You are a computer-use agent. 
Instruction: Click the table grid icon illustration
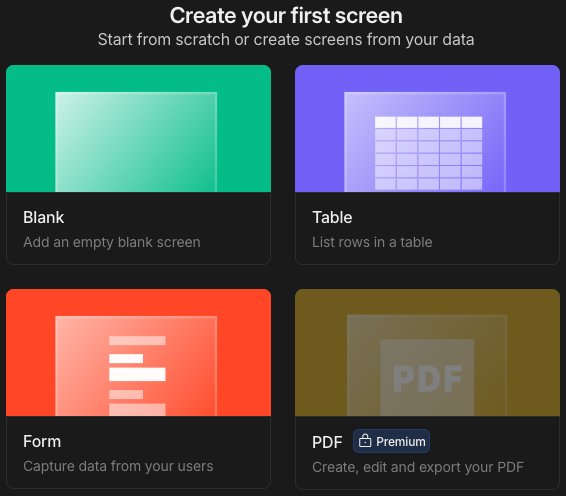[x=428, y=153]
